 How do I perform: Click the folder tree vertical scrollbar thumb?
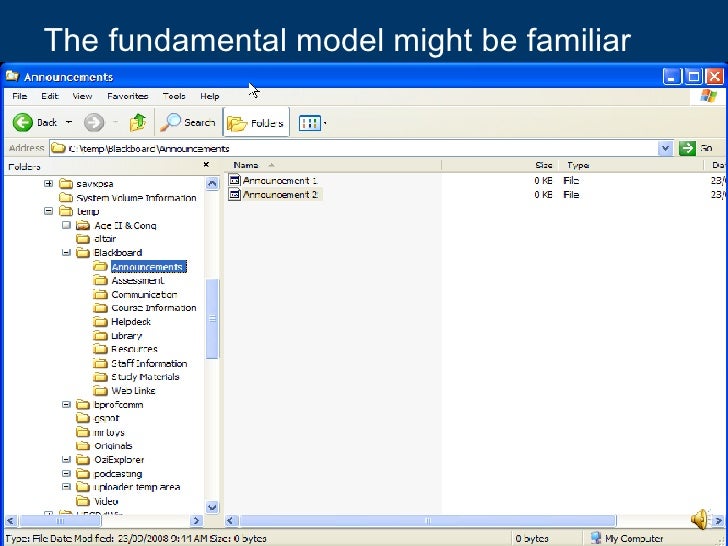click(x=212, y=318)
